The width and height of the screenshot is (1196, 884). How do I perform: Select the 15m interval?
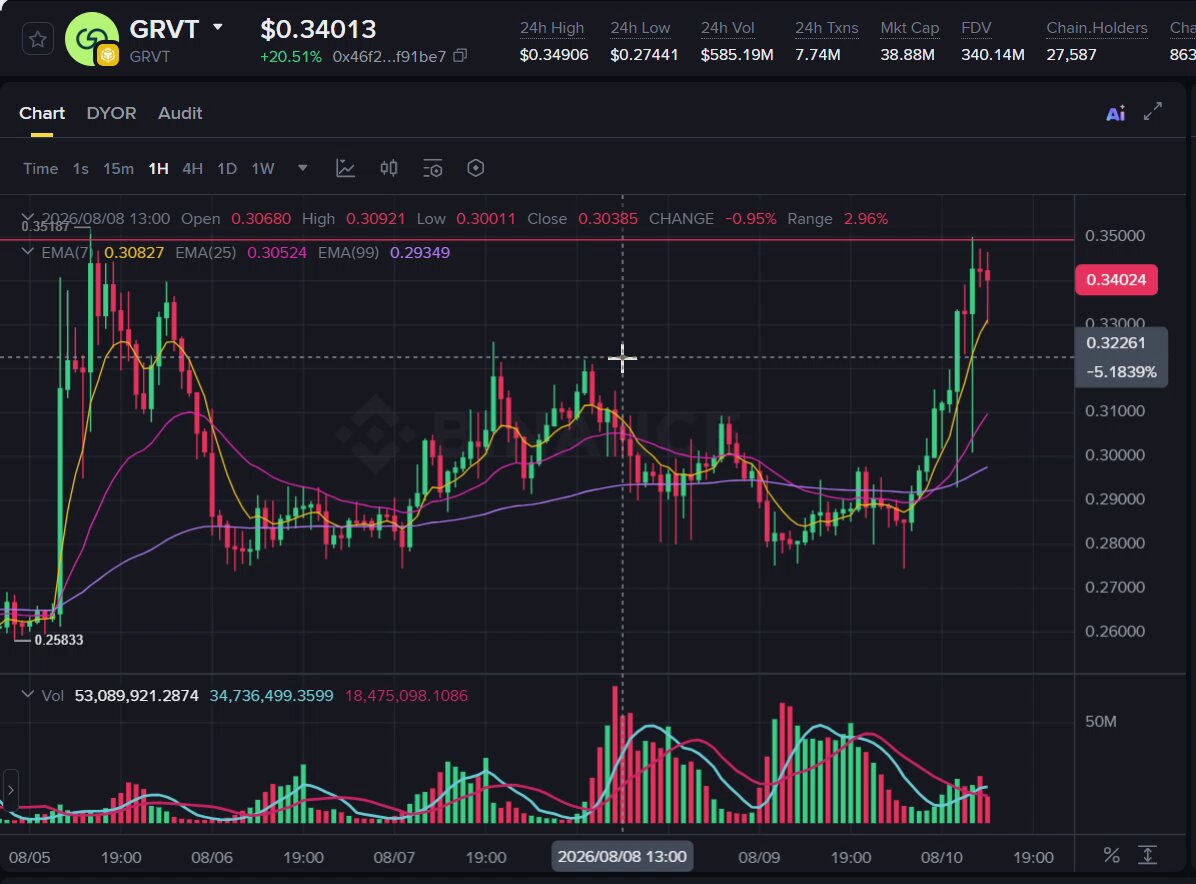(x=118, y=169)
